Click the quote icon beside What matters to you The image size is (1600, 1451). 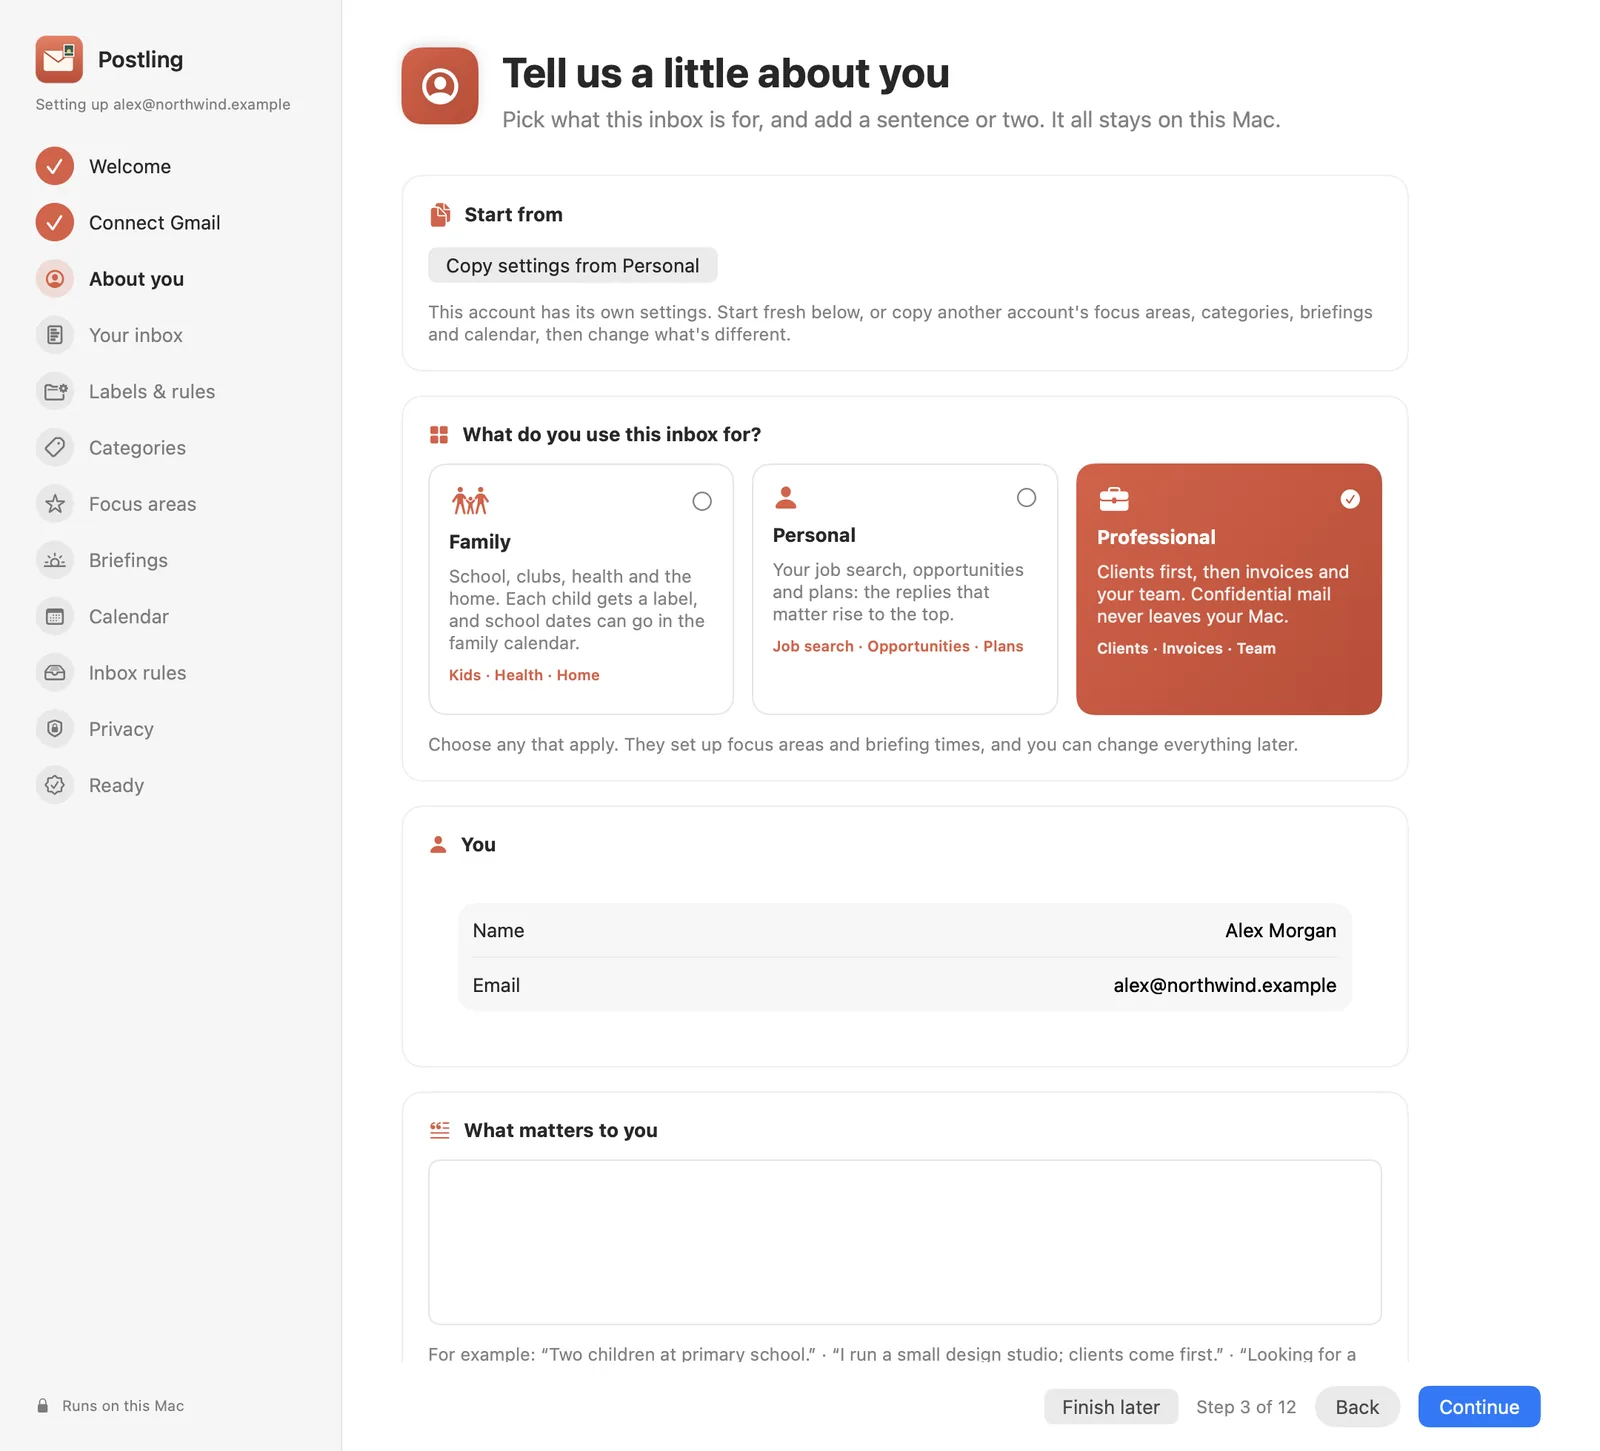(440, 1130)
